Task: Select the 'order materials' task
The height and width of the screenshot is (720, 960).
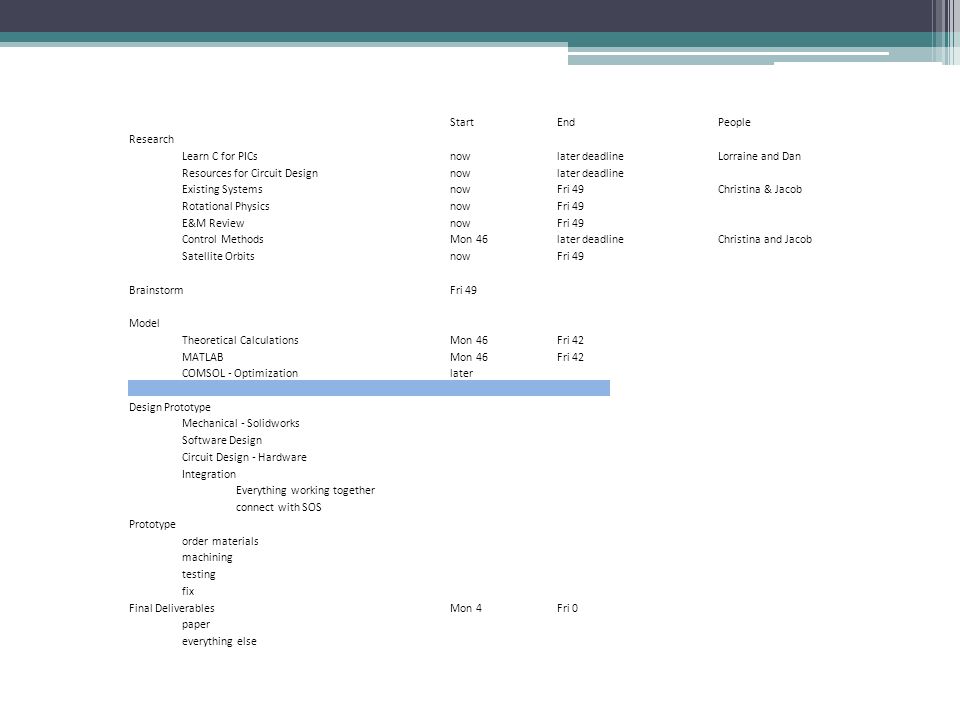Action: (220, 541)
